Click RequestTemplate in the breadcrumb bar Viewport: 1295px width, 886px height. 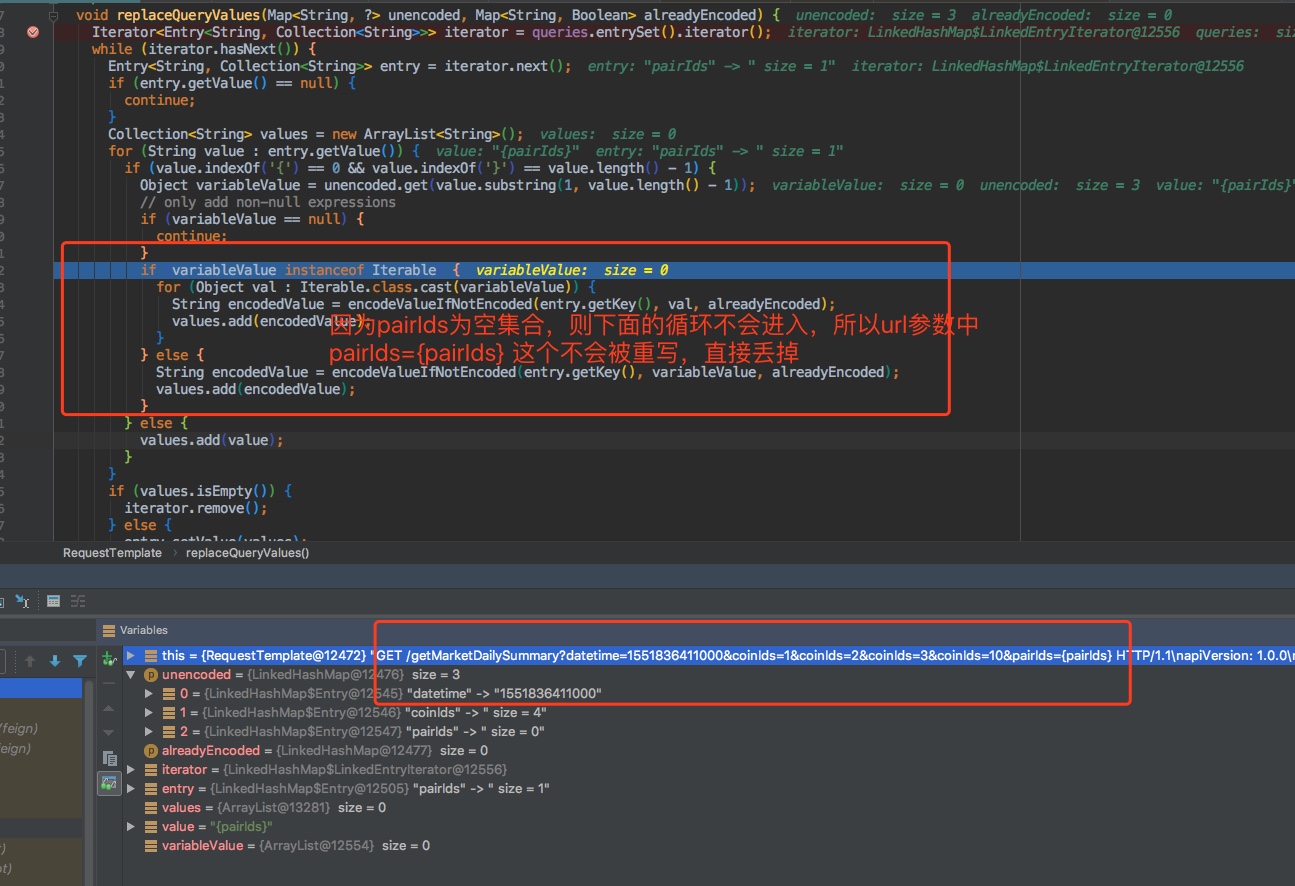(112, 552)
